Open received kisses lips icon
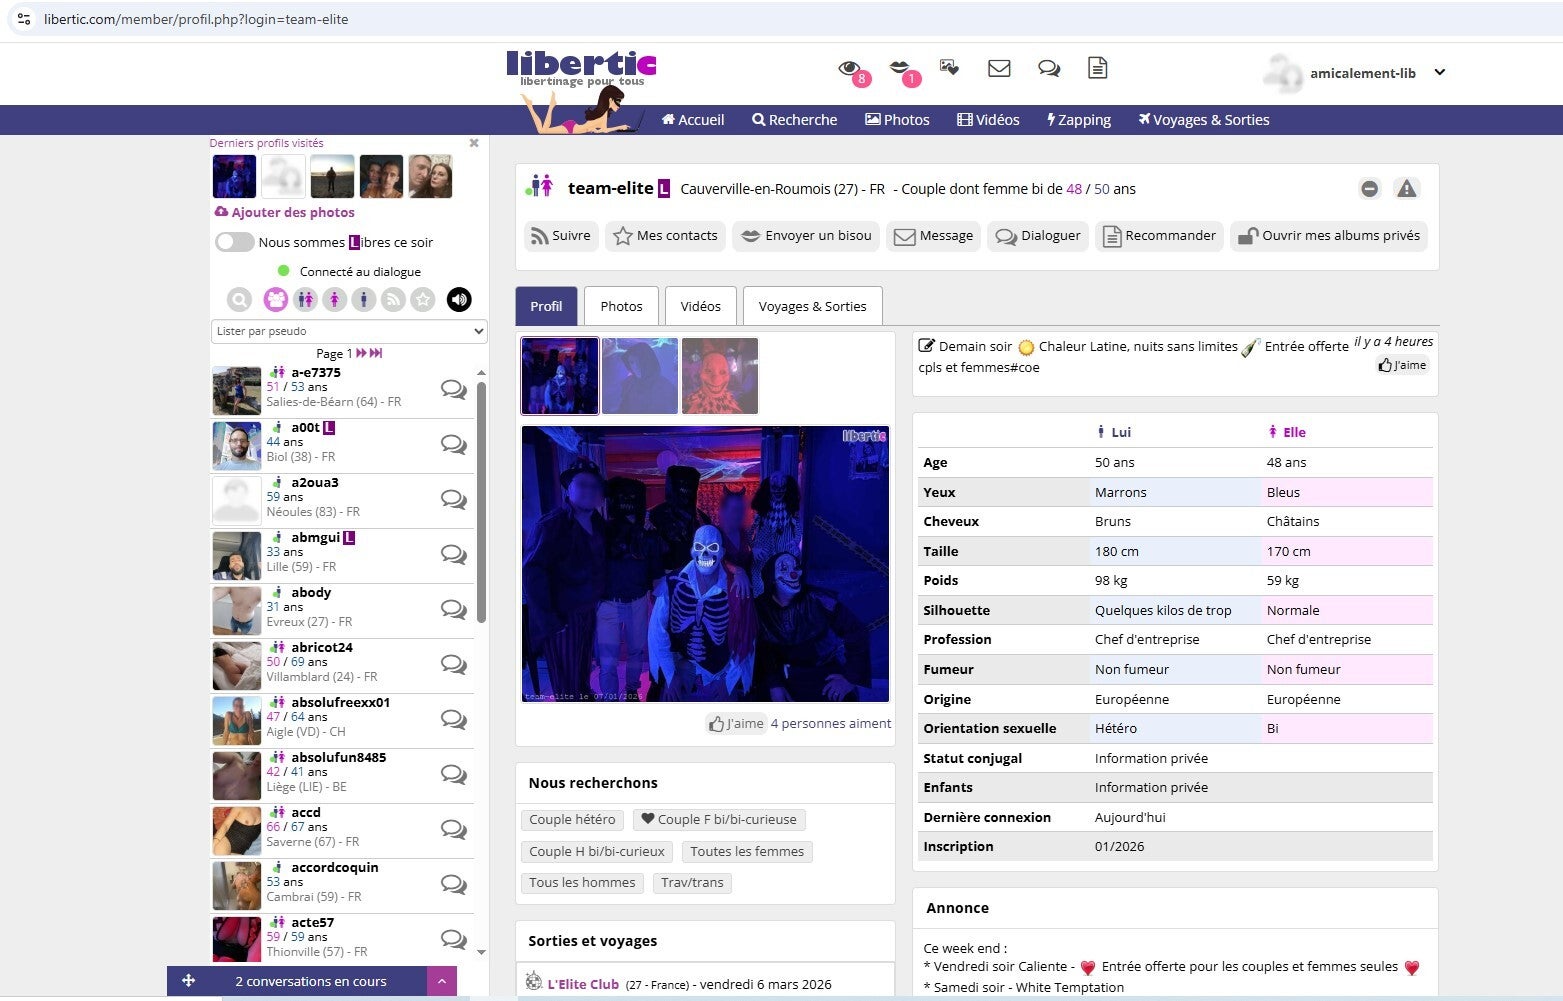 [900, 68]
